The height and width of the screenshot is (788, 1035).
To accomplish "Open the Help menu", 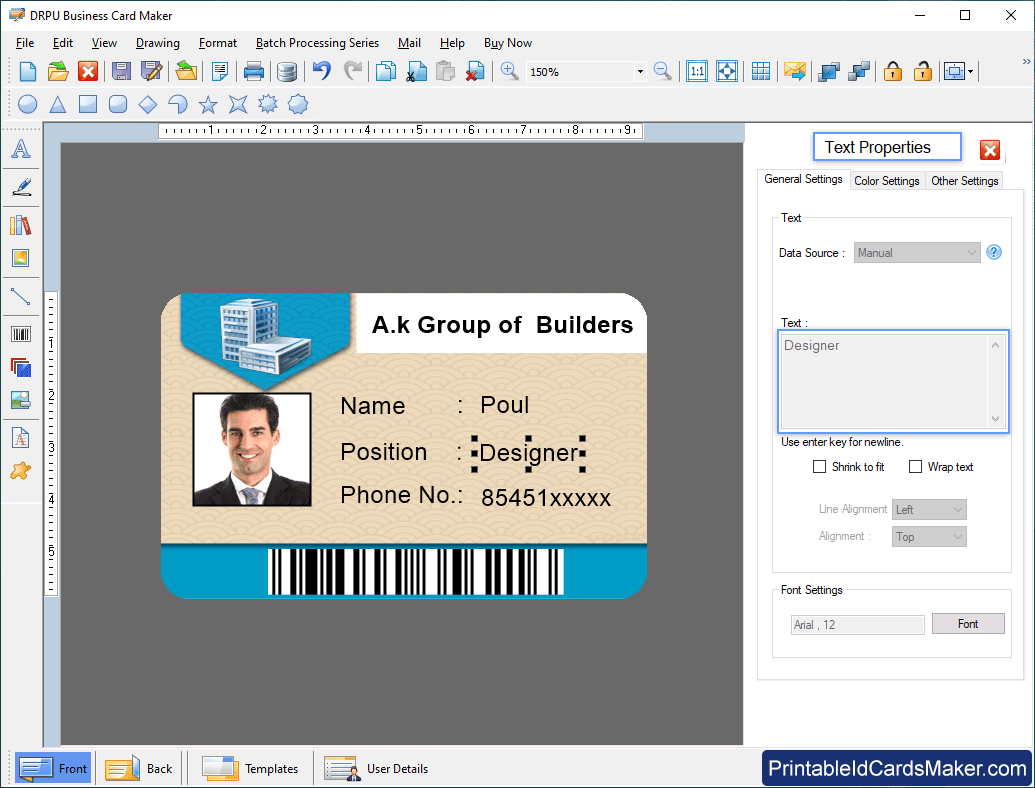I will [452, 43].
